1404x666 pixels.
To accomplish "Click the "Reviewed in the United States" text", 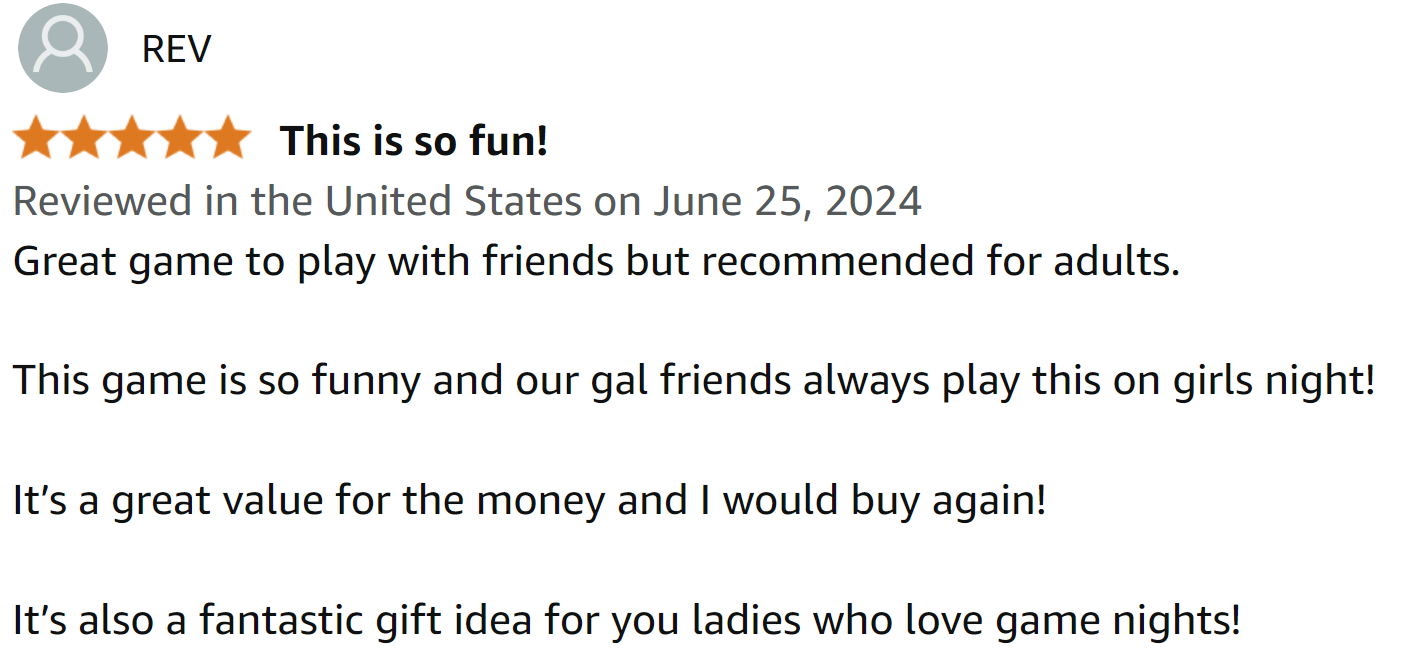I will click(297, 201).
